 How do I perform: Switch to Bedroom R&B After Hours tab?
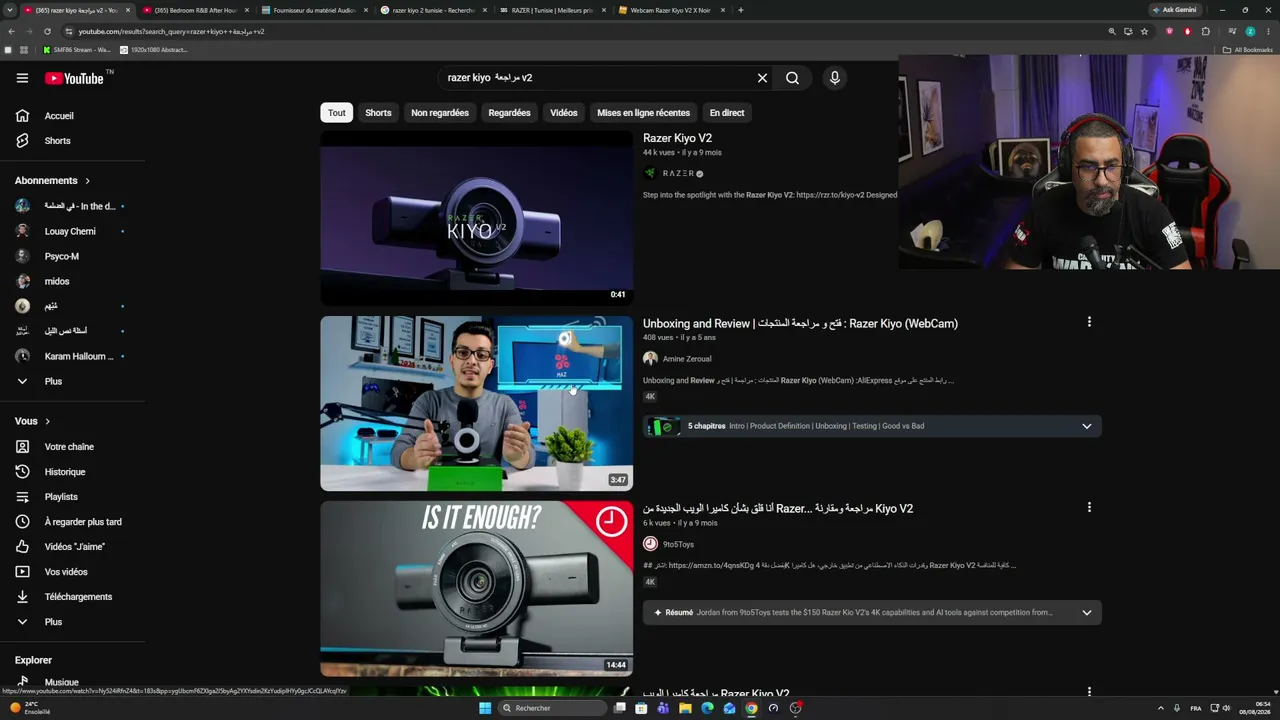point(194,10)
